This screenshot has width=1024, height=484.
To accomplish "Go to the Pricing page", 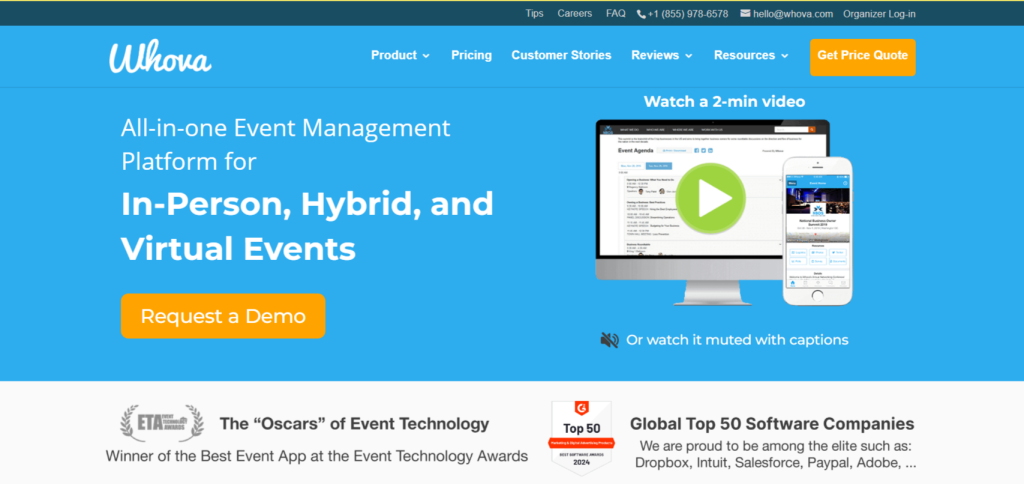I will [x=472, y=56].
